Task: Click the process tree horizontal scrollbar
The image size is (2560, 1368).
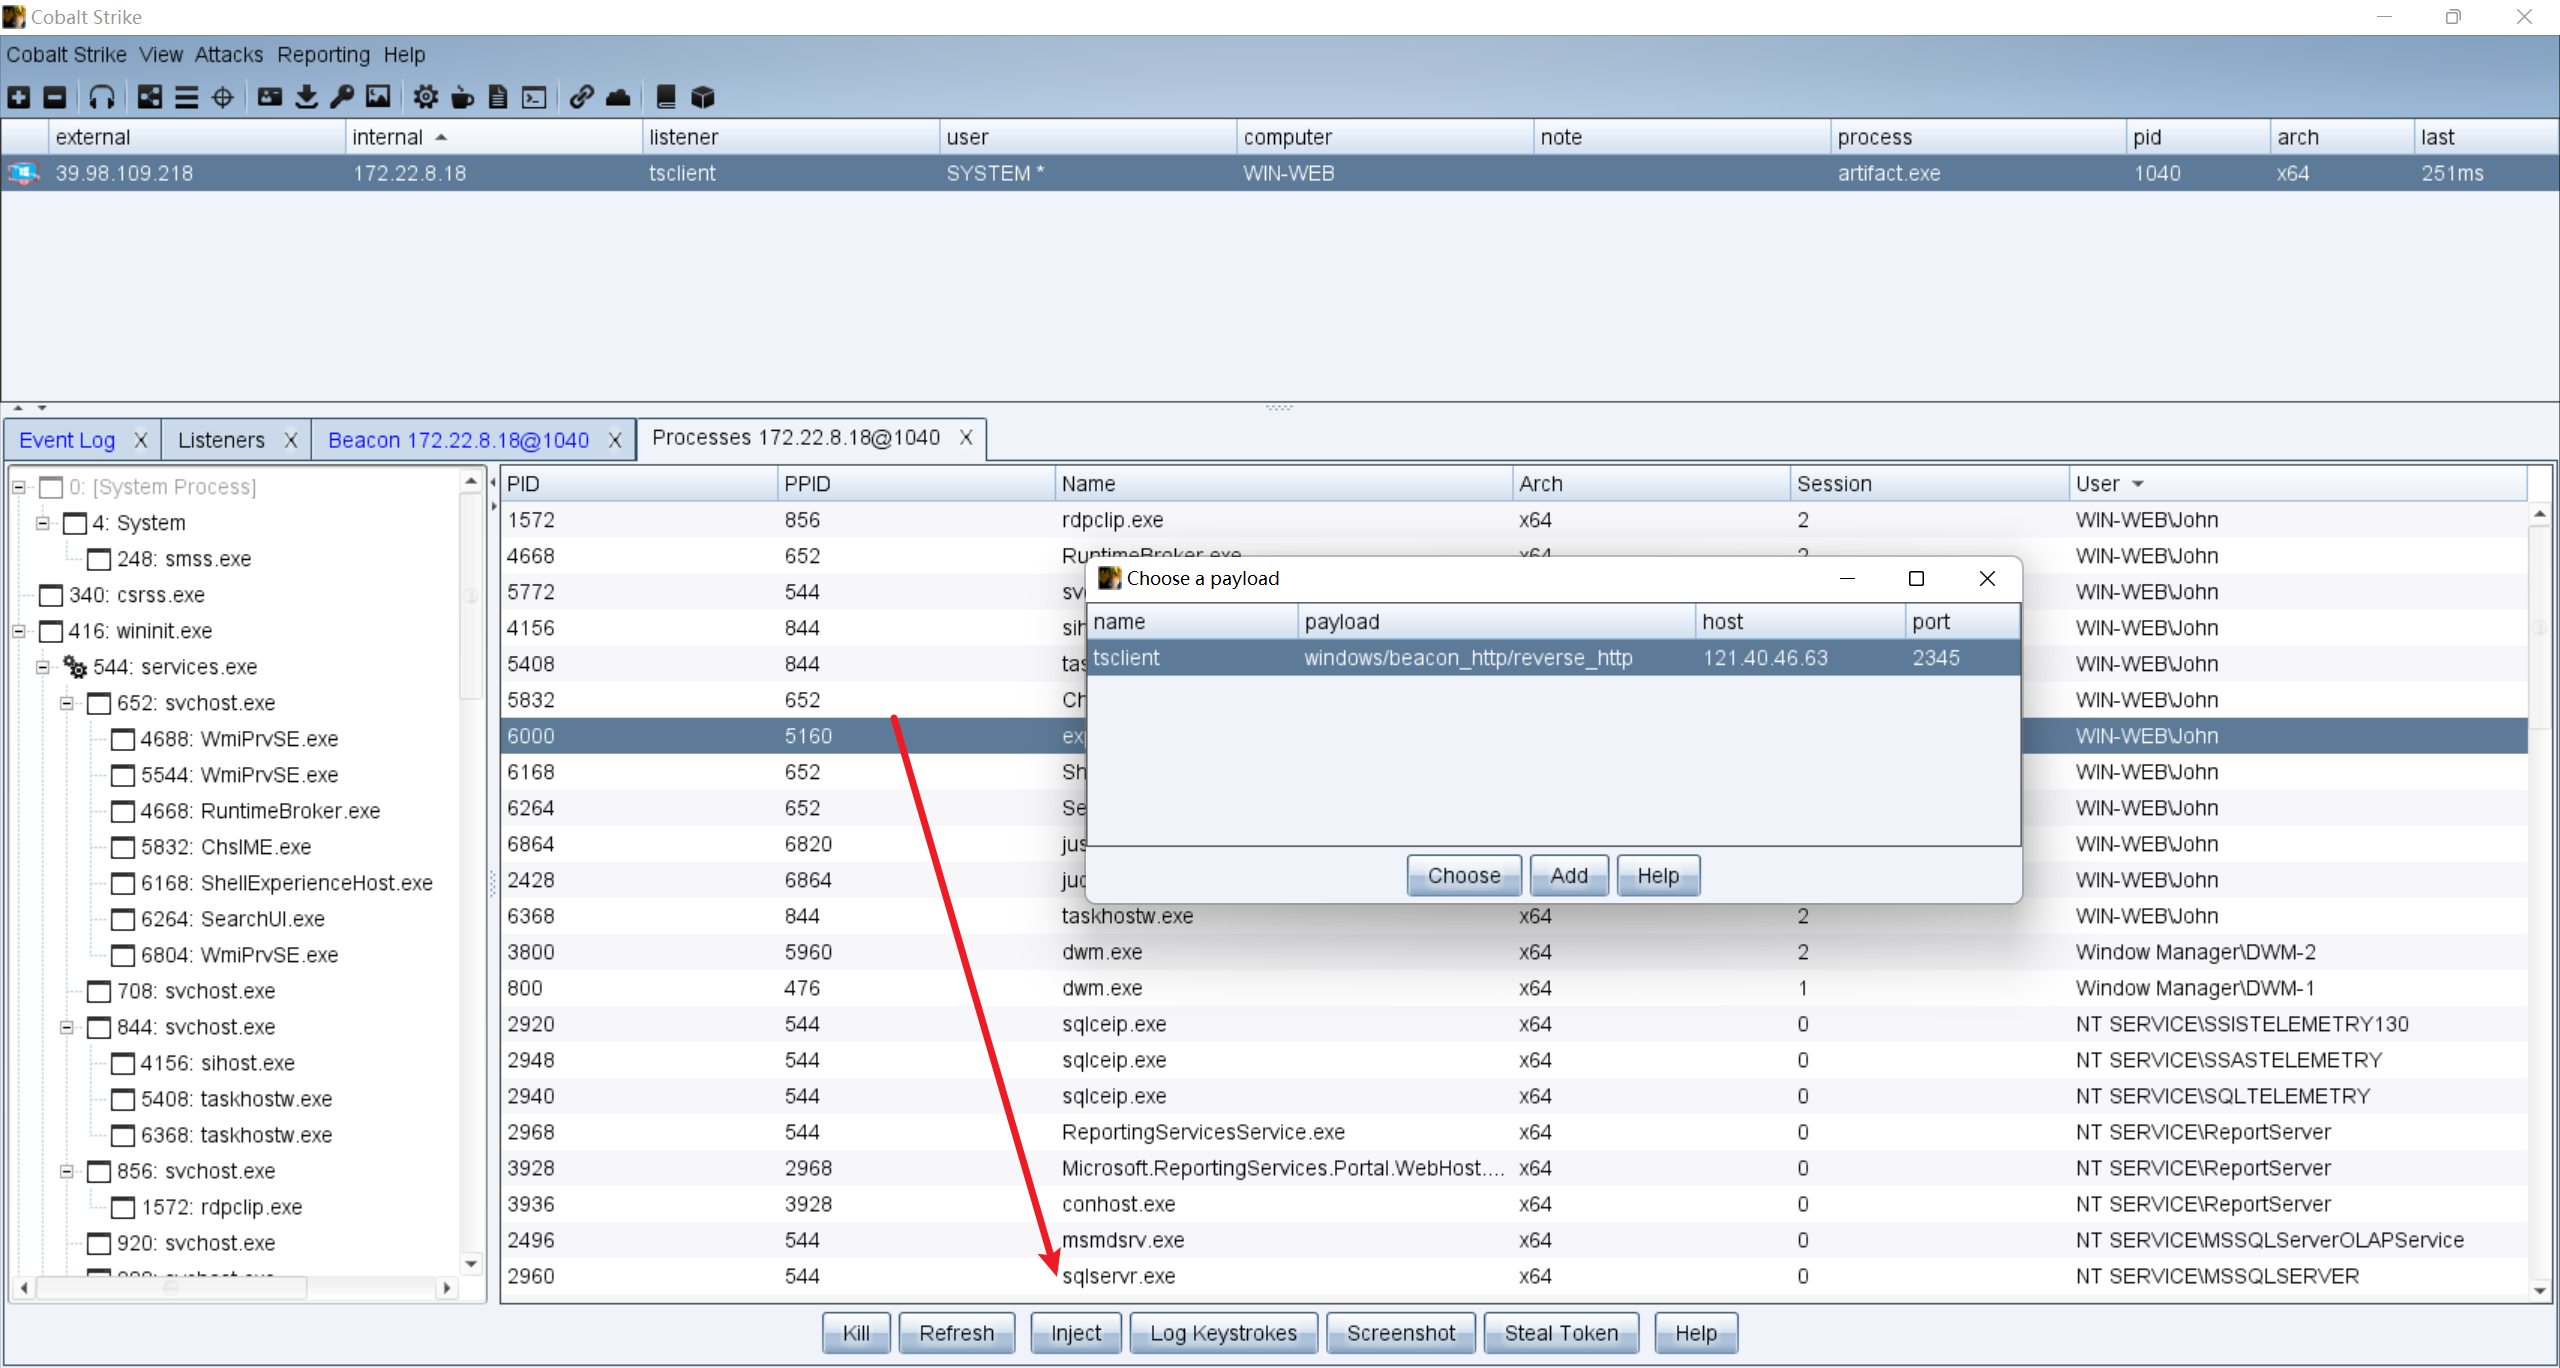Action: (x=170, y=1288)
